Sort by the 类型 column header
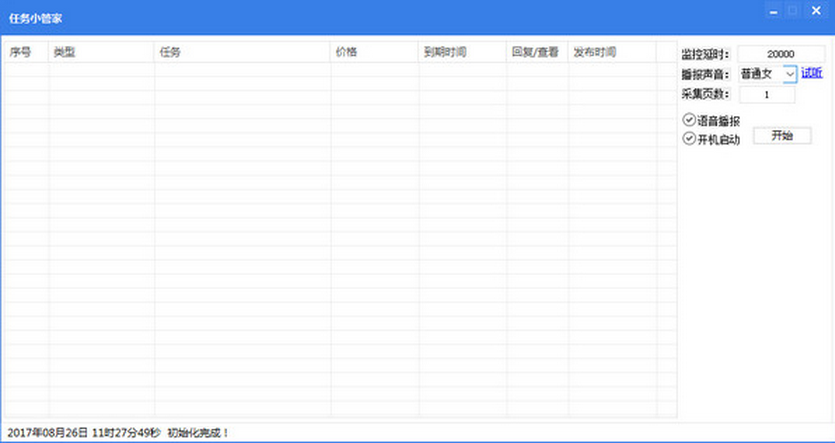Viewport: 835px width, 443px height. (x=101, y=52)
